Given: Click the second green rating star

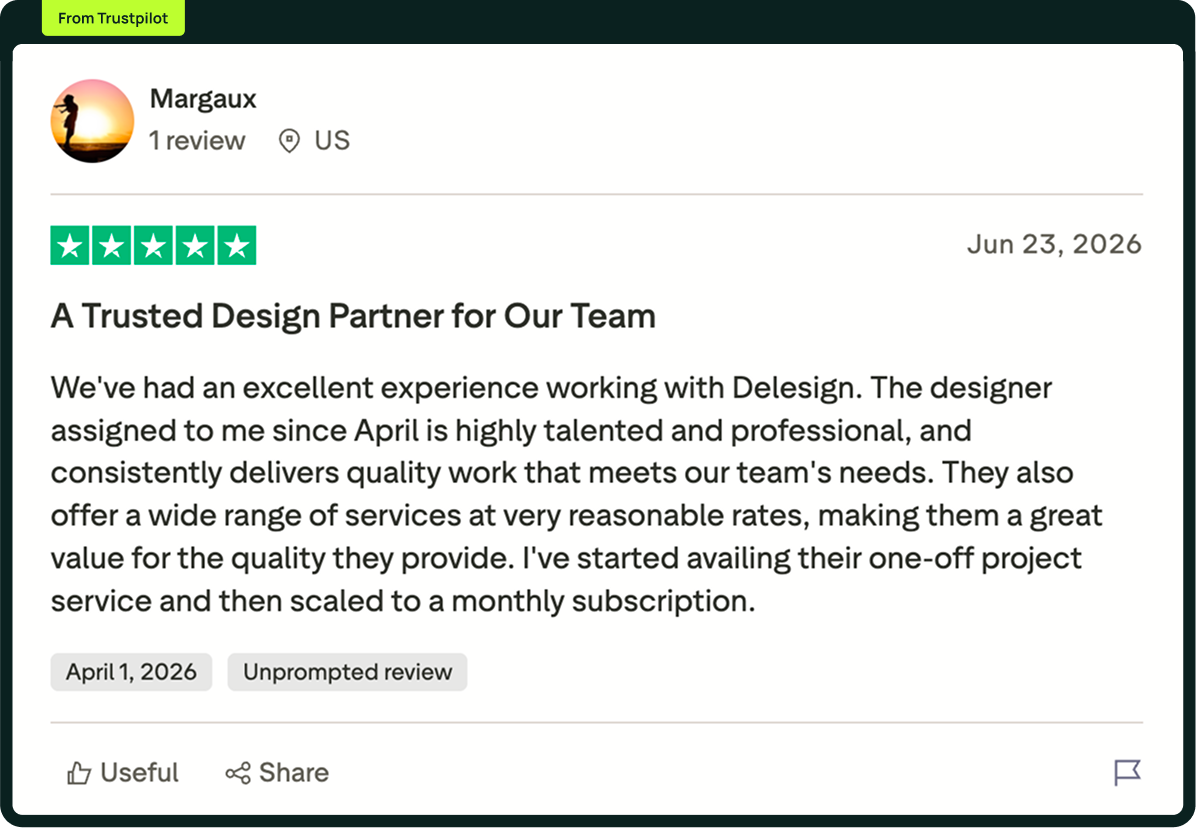Looking at the screenshot, I should tap(111, 246).
